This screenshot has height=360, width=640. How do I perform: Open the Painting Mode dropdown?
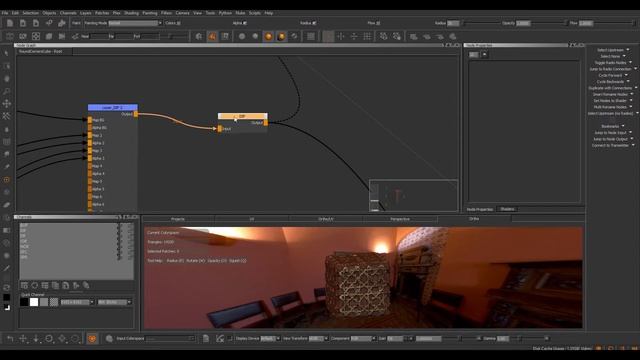135,23
